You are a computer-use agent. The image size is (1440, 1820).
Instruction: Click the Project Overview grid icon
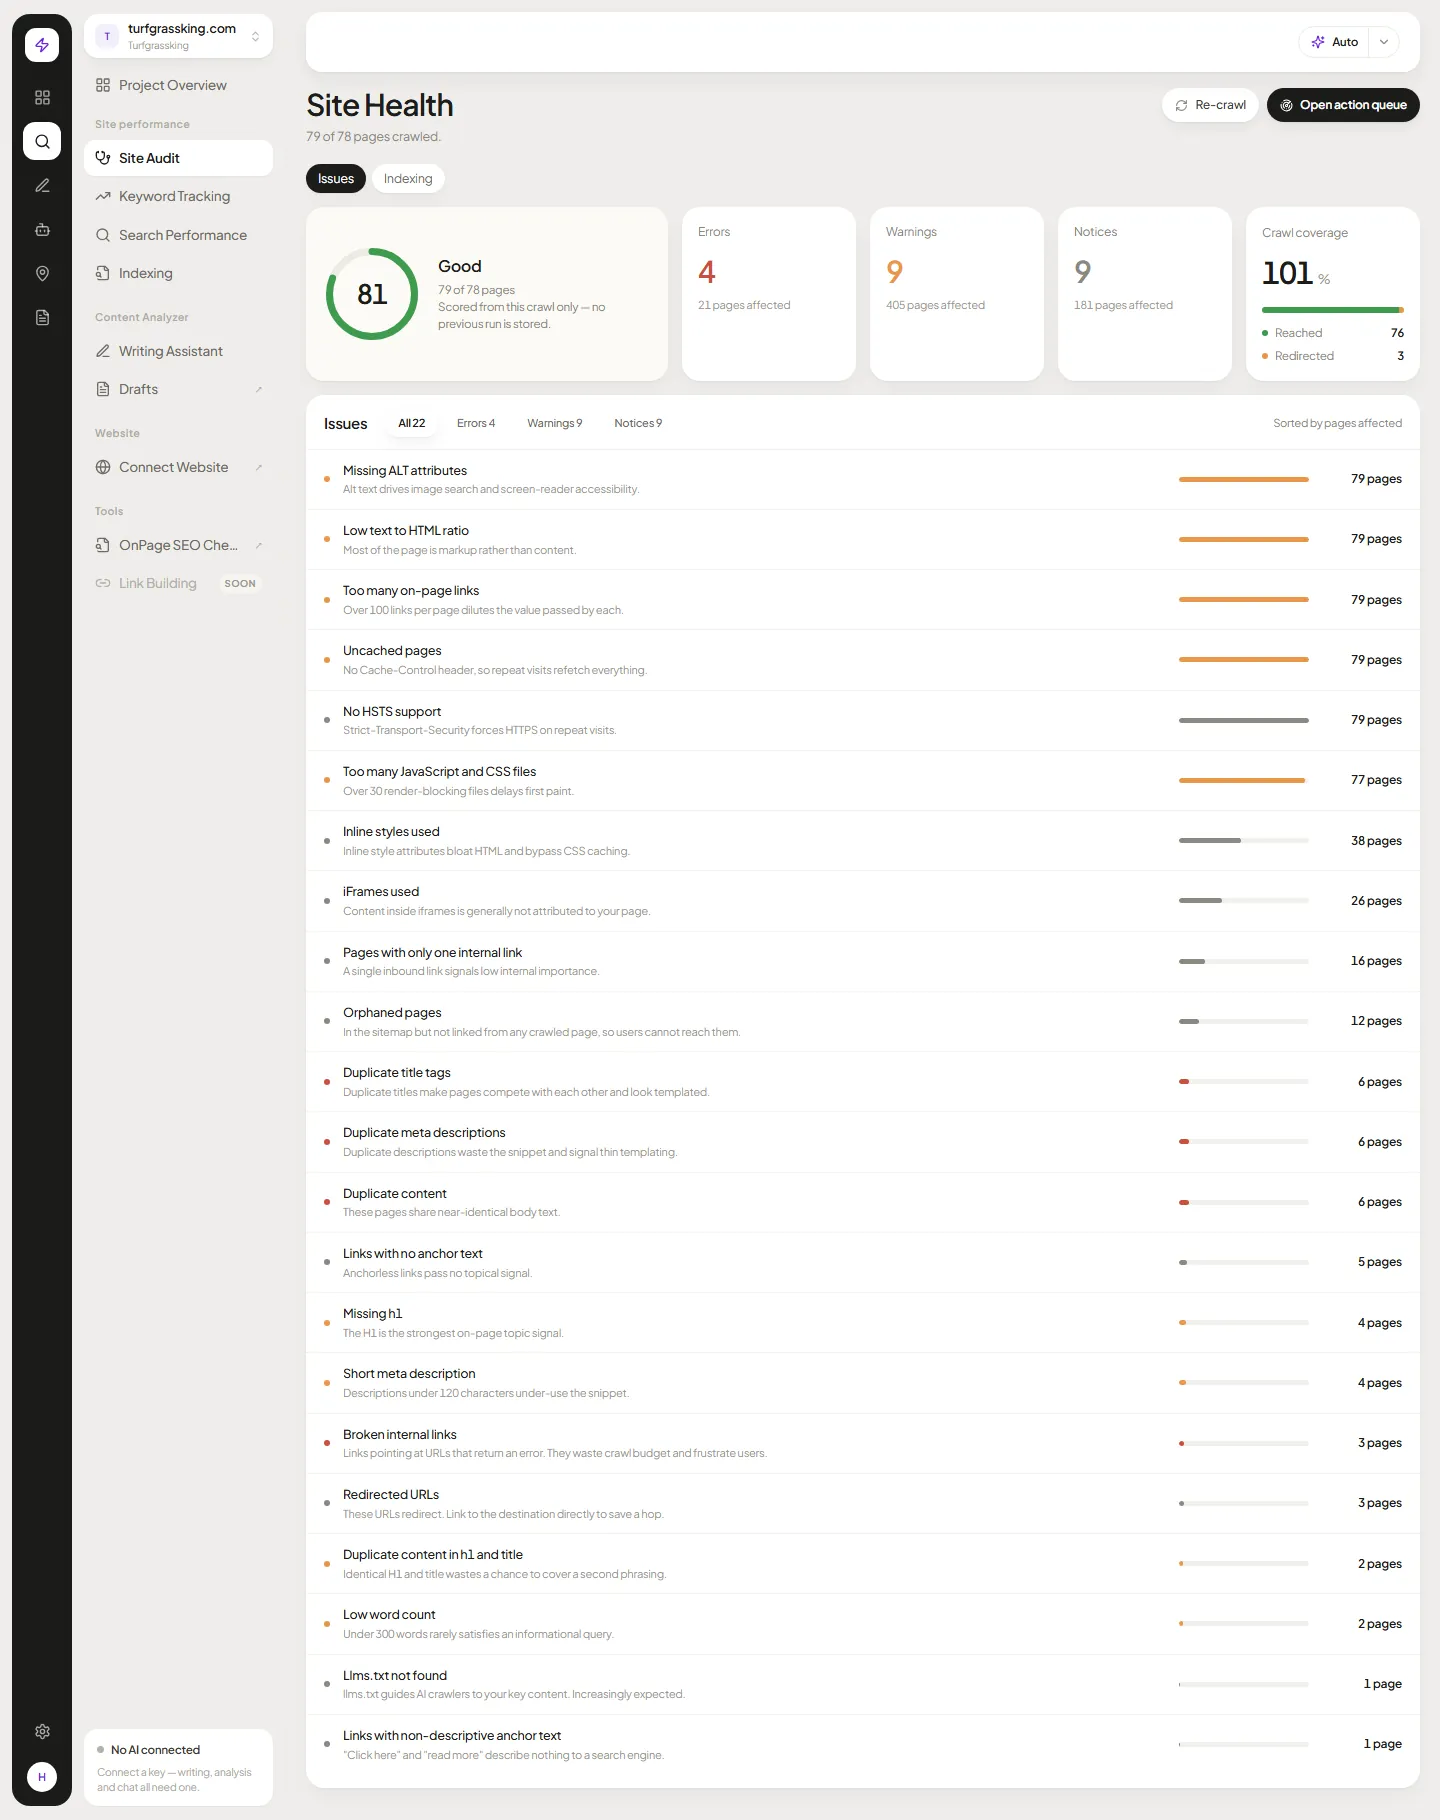pos(103,85)
